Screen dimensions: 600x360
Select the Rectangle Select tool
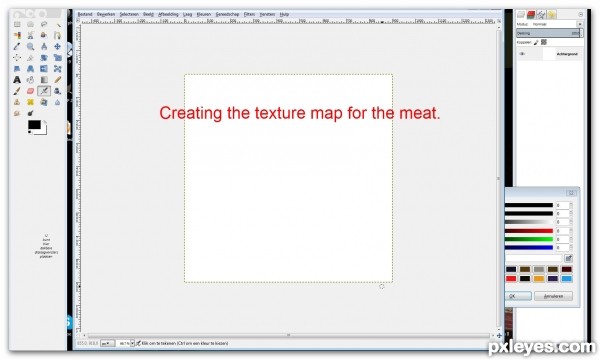(x=17, y=24)
